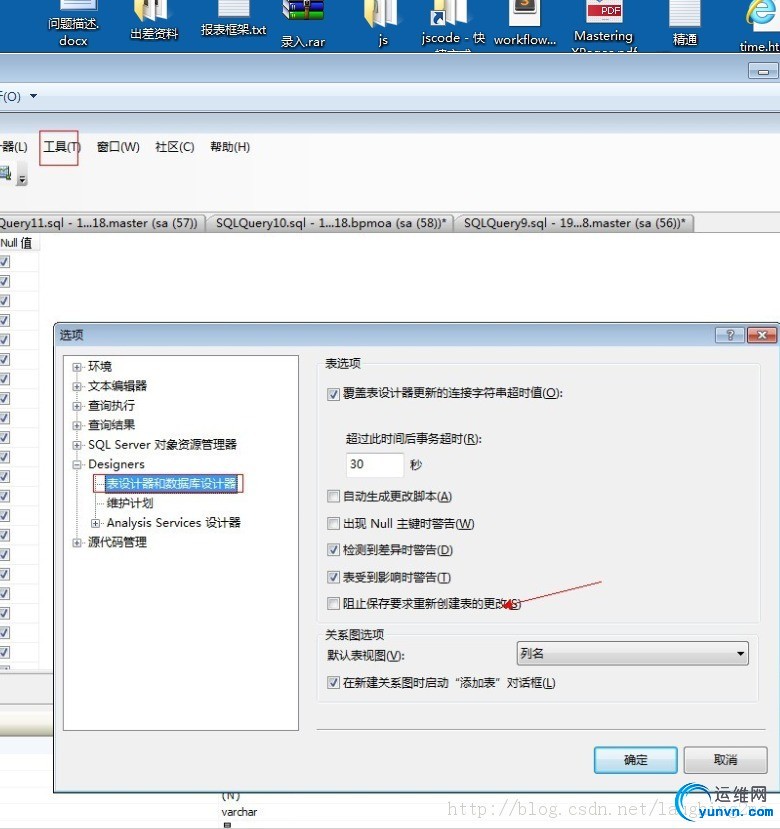
Task: Open the jscode shortcut icon
Action: pyautogui.click(x=453, y=24)
